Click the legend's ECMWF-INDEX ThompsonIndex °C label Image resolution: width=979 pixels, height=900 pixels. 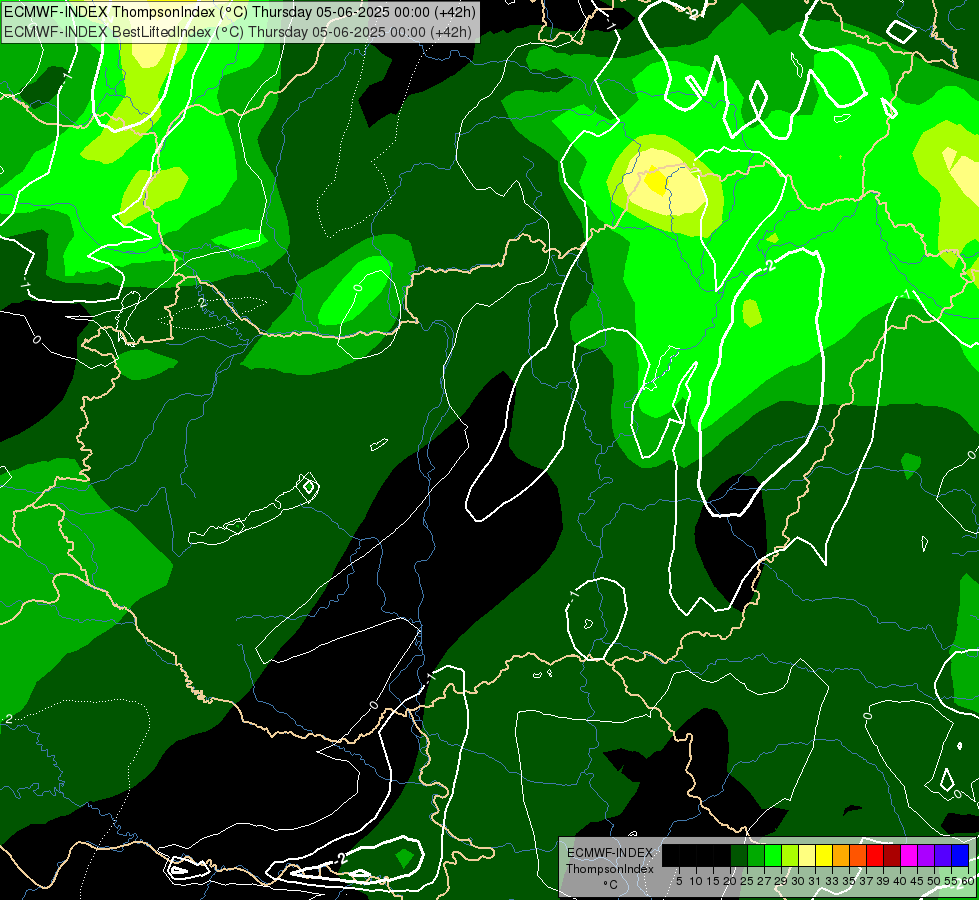tap(610, 869)
